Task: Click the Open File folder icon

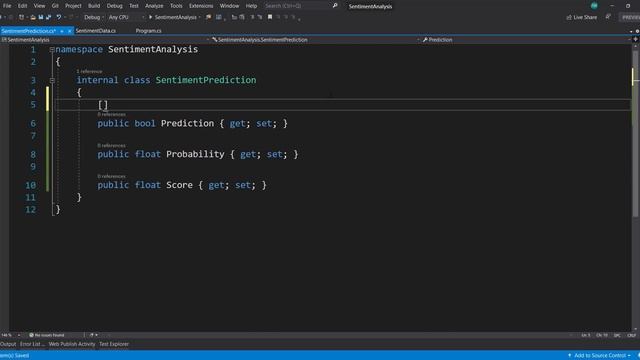Action: 33,17
